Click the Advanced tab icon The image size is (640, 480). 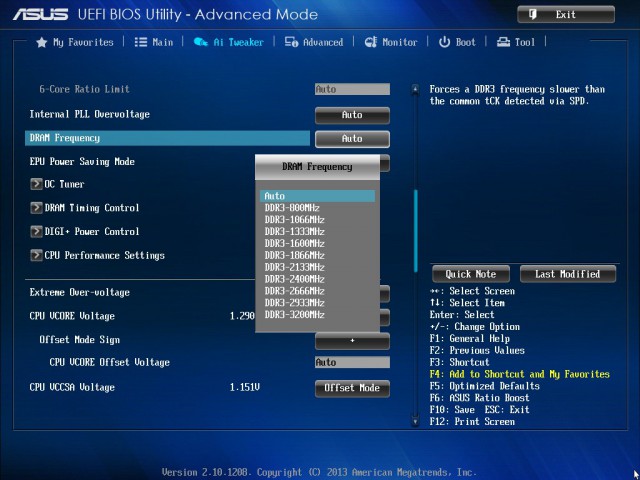(x=291, y=42)
